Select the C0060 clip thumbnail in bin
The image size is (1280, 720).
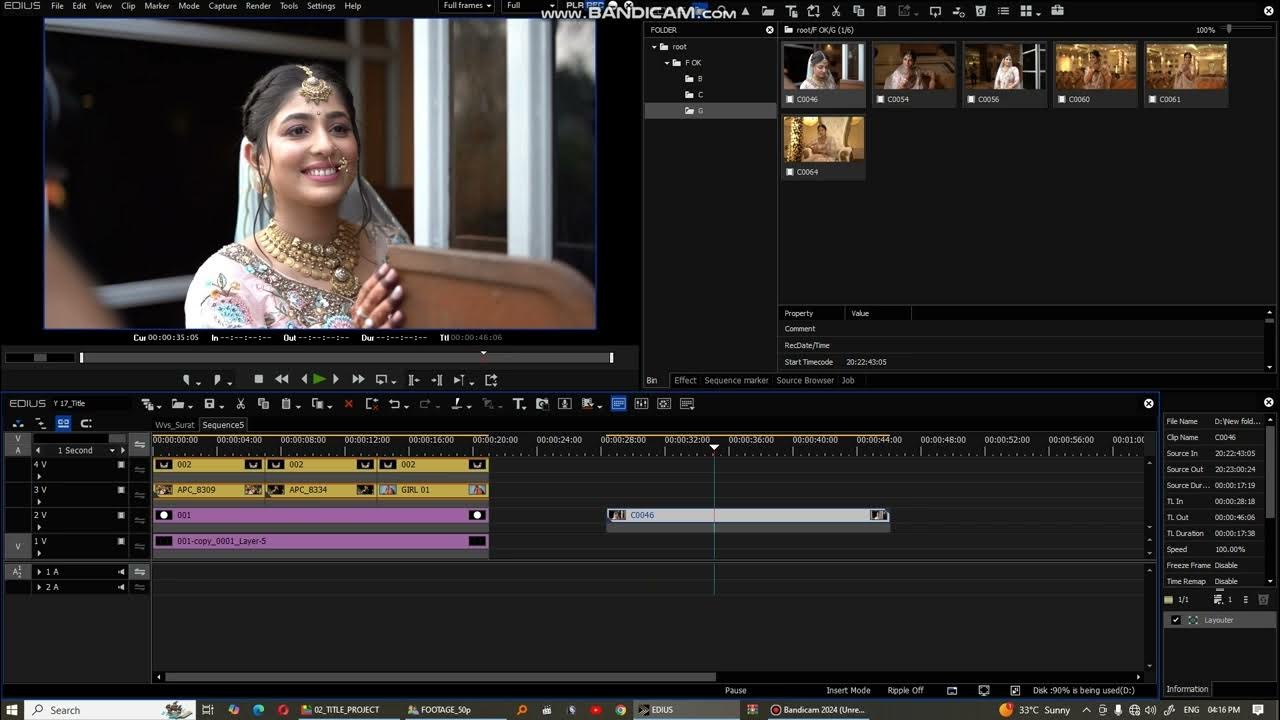(x=1095, y=67)
